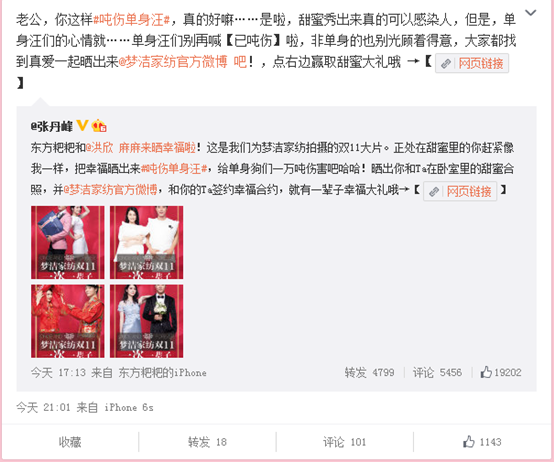554x462 pixels.
Task: Click 转发 18 to repost
Action: (x=207, y=442)
